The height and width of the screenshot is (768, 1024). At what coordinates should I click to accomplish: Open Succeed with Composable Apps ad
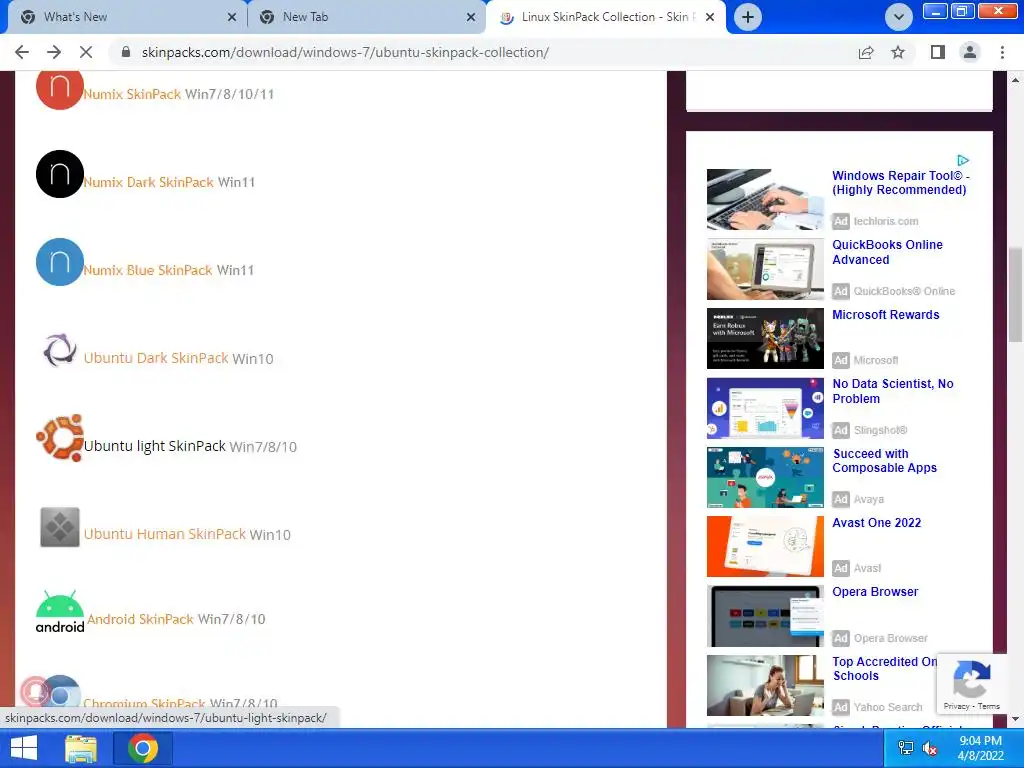pyautogui.click(x=885, y=460)
